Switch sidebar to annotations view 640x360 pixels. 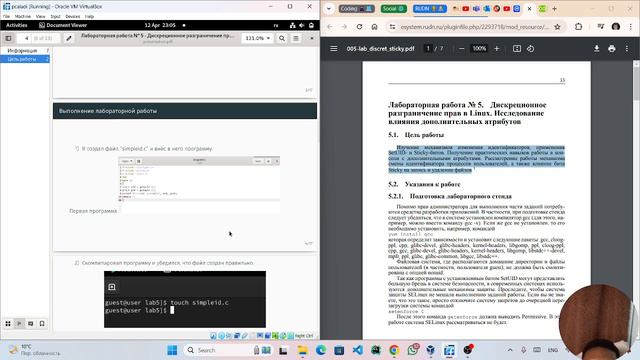[x=31, y=324]
